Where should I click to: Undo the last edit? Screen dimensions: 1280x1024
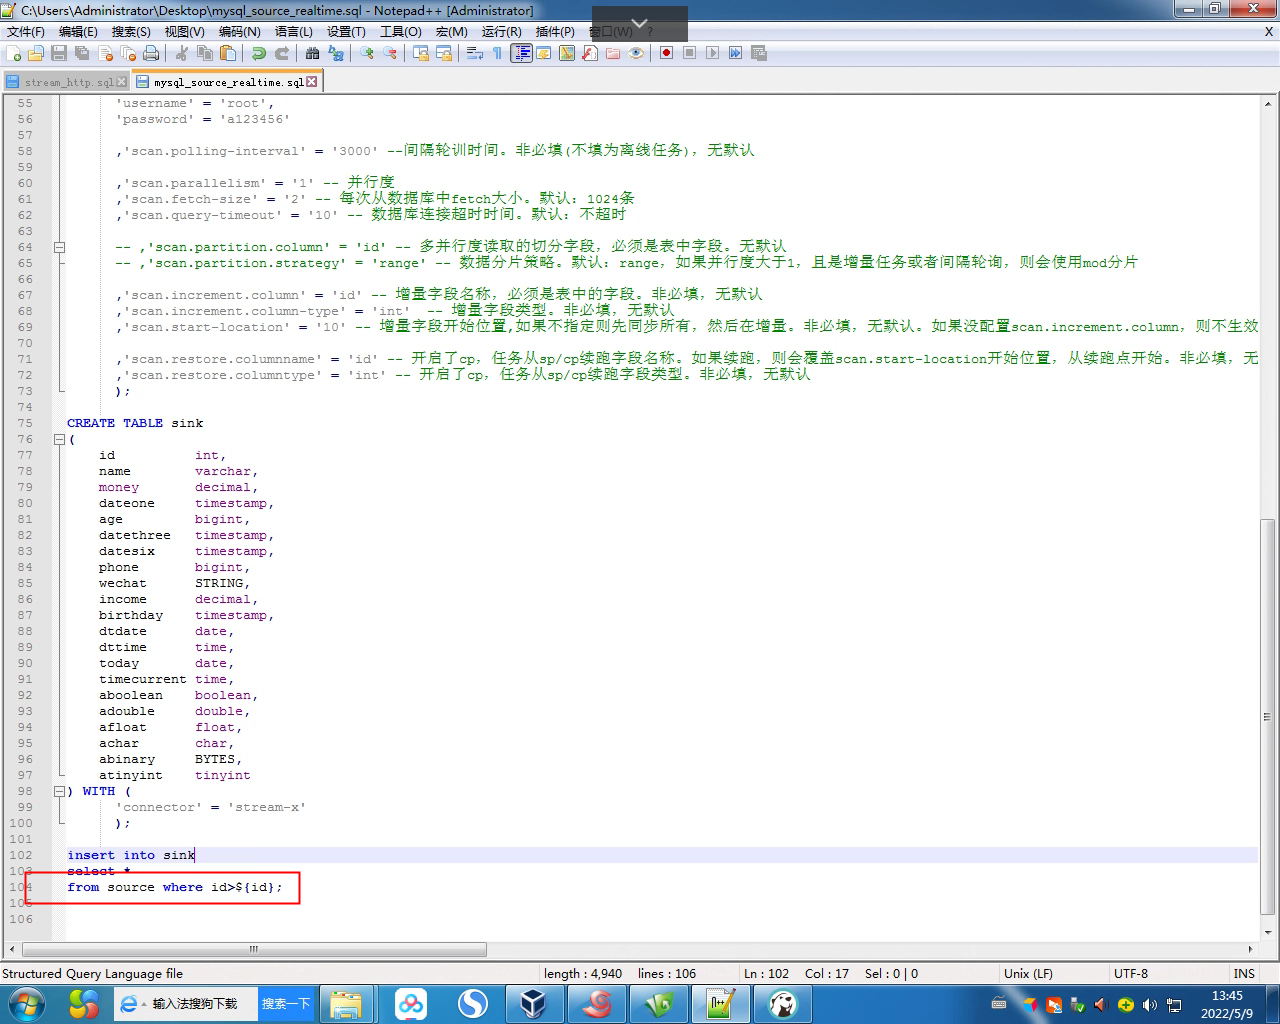(x=257, y=53)
